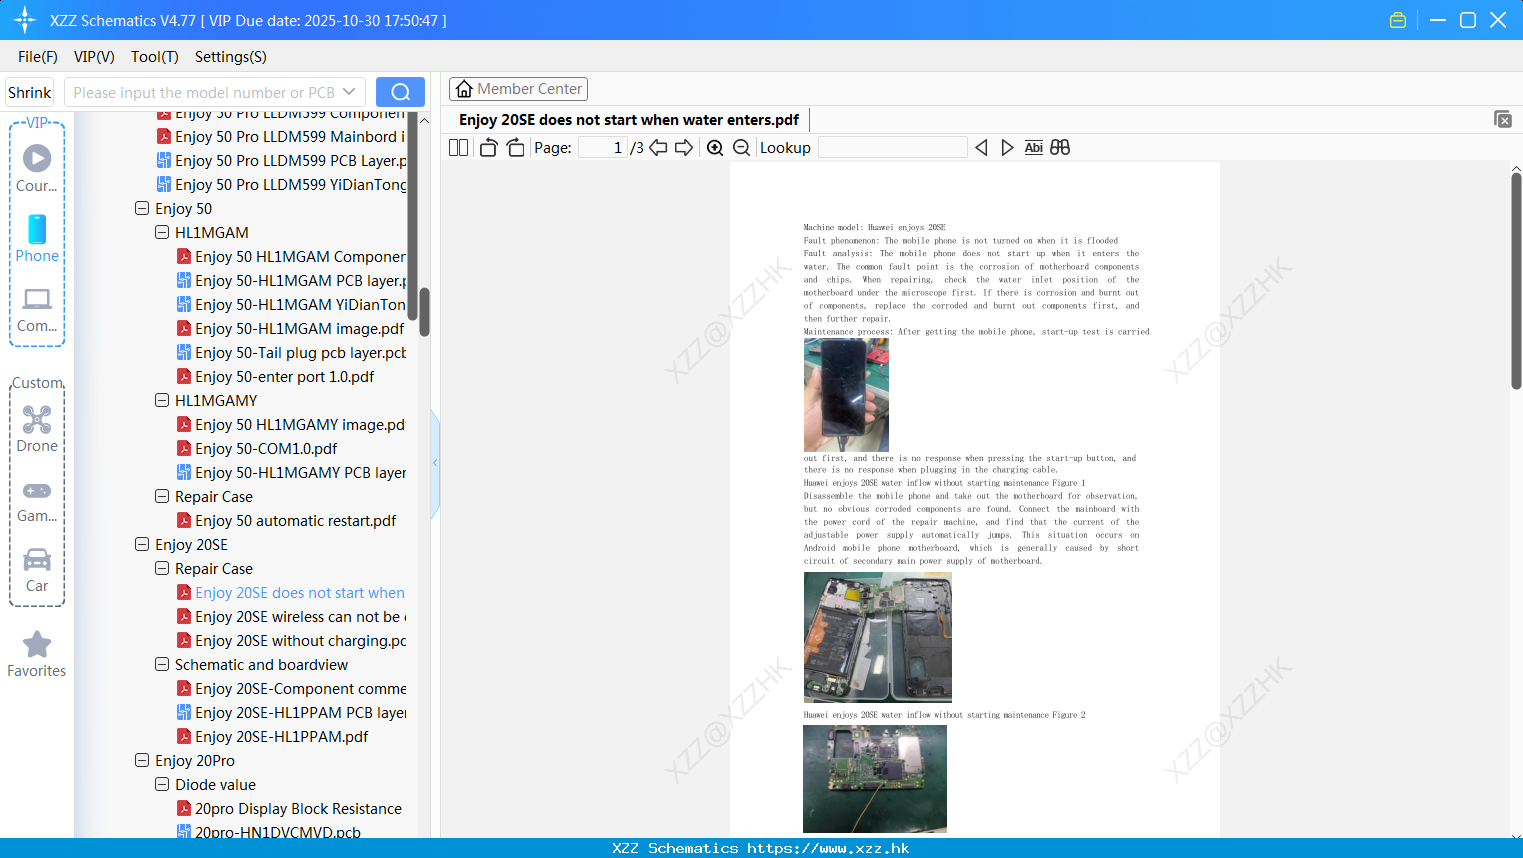Click the XZZ app logo
Viewport: 1523px width, 858px height.
(25, 20)
